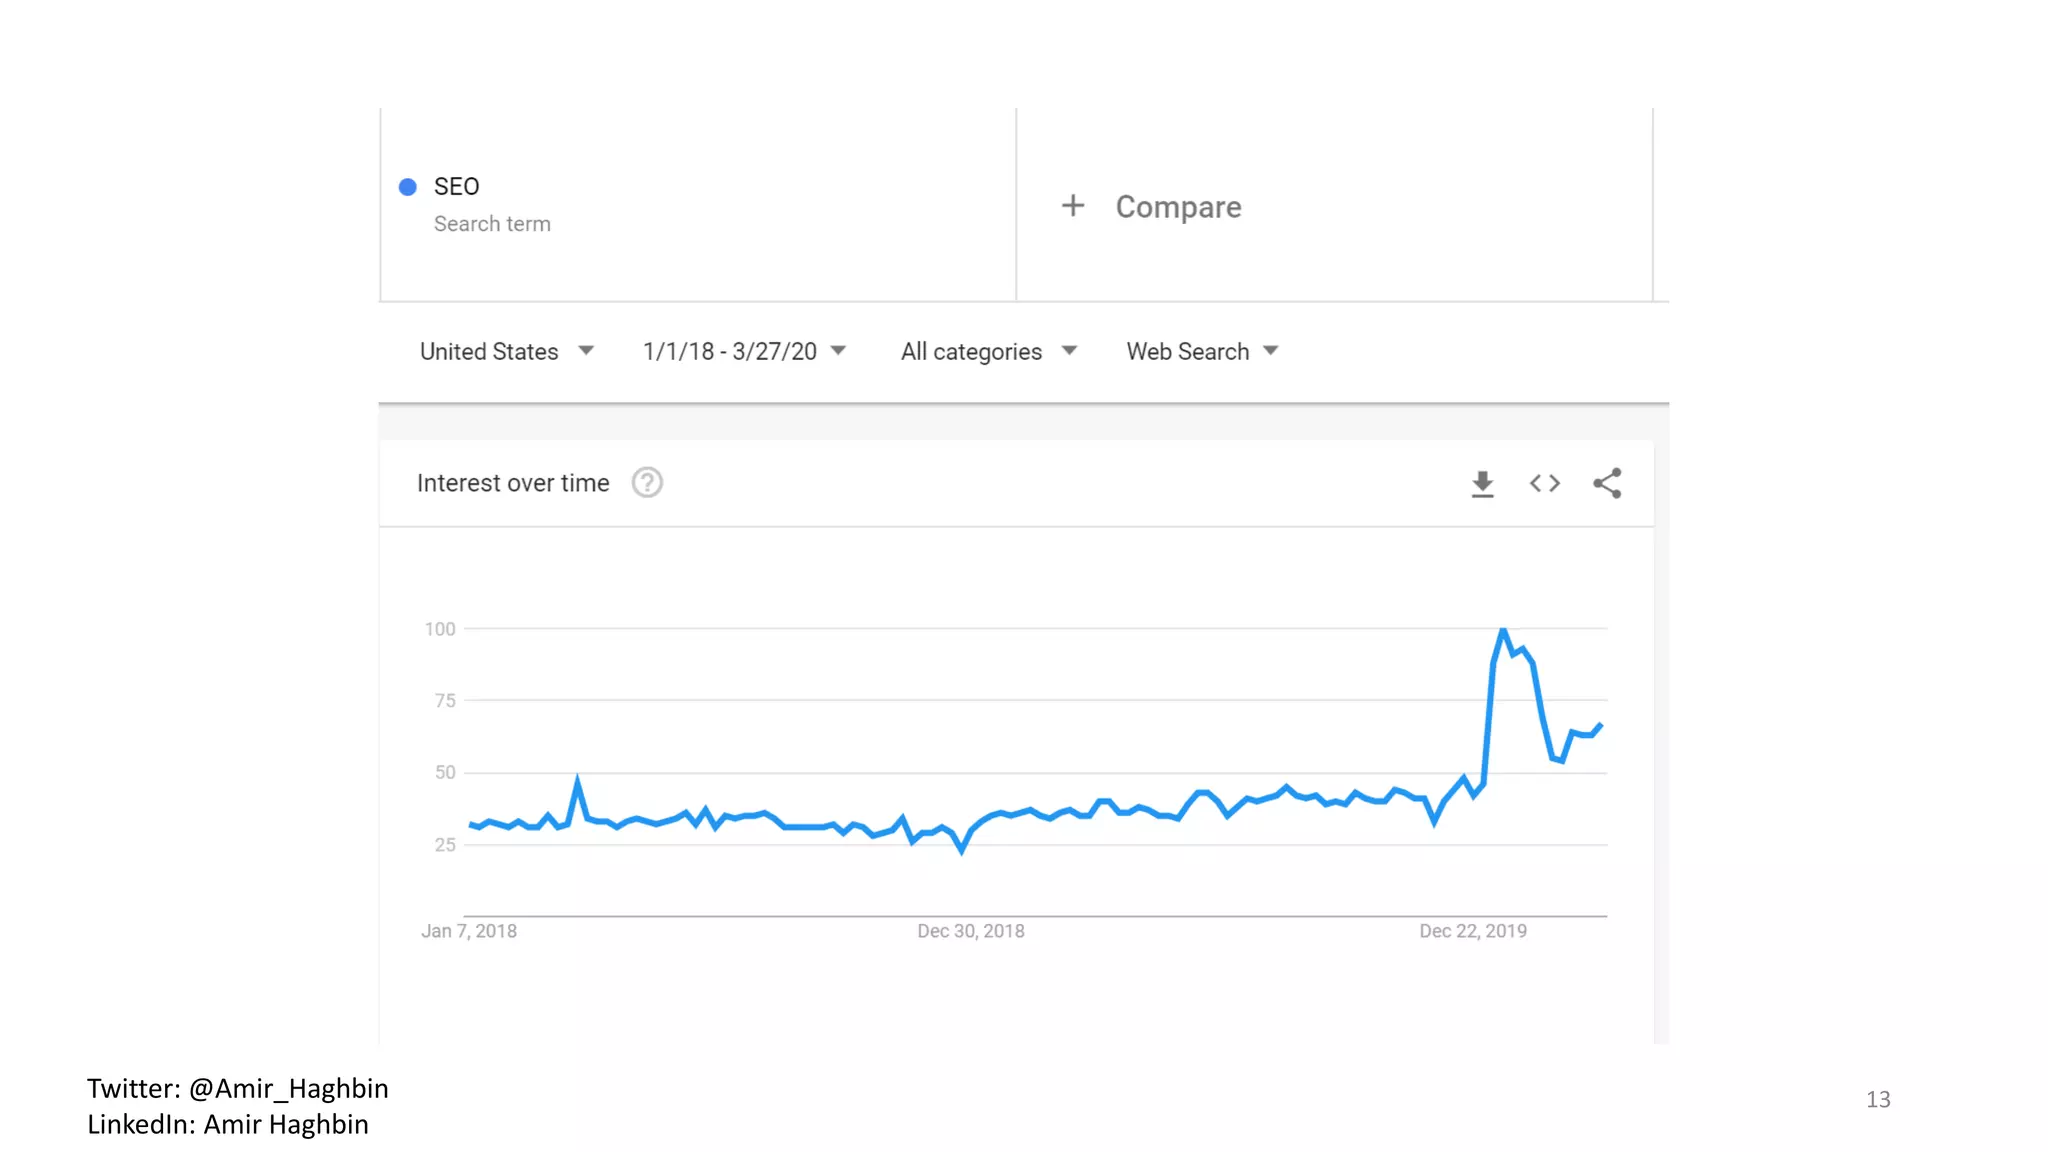
Task: Click the Compare button
Action: 1178,207
